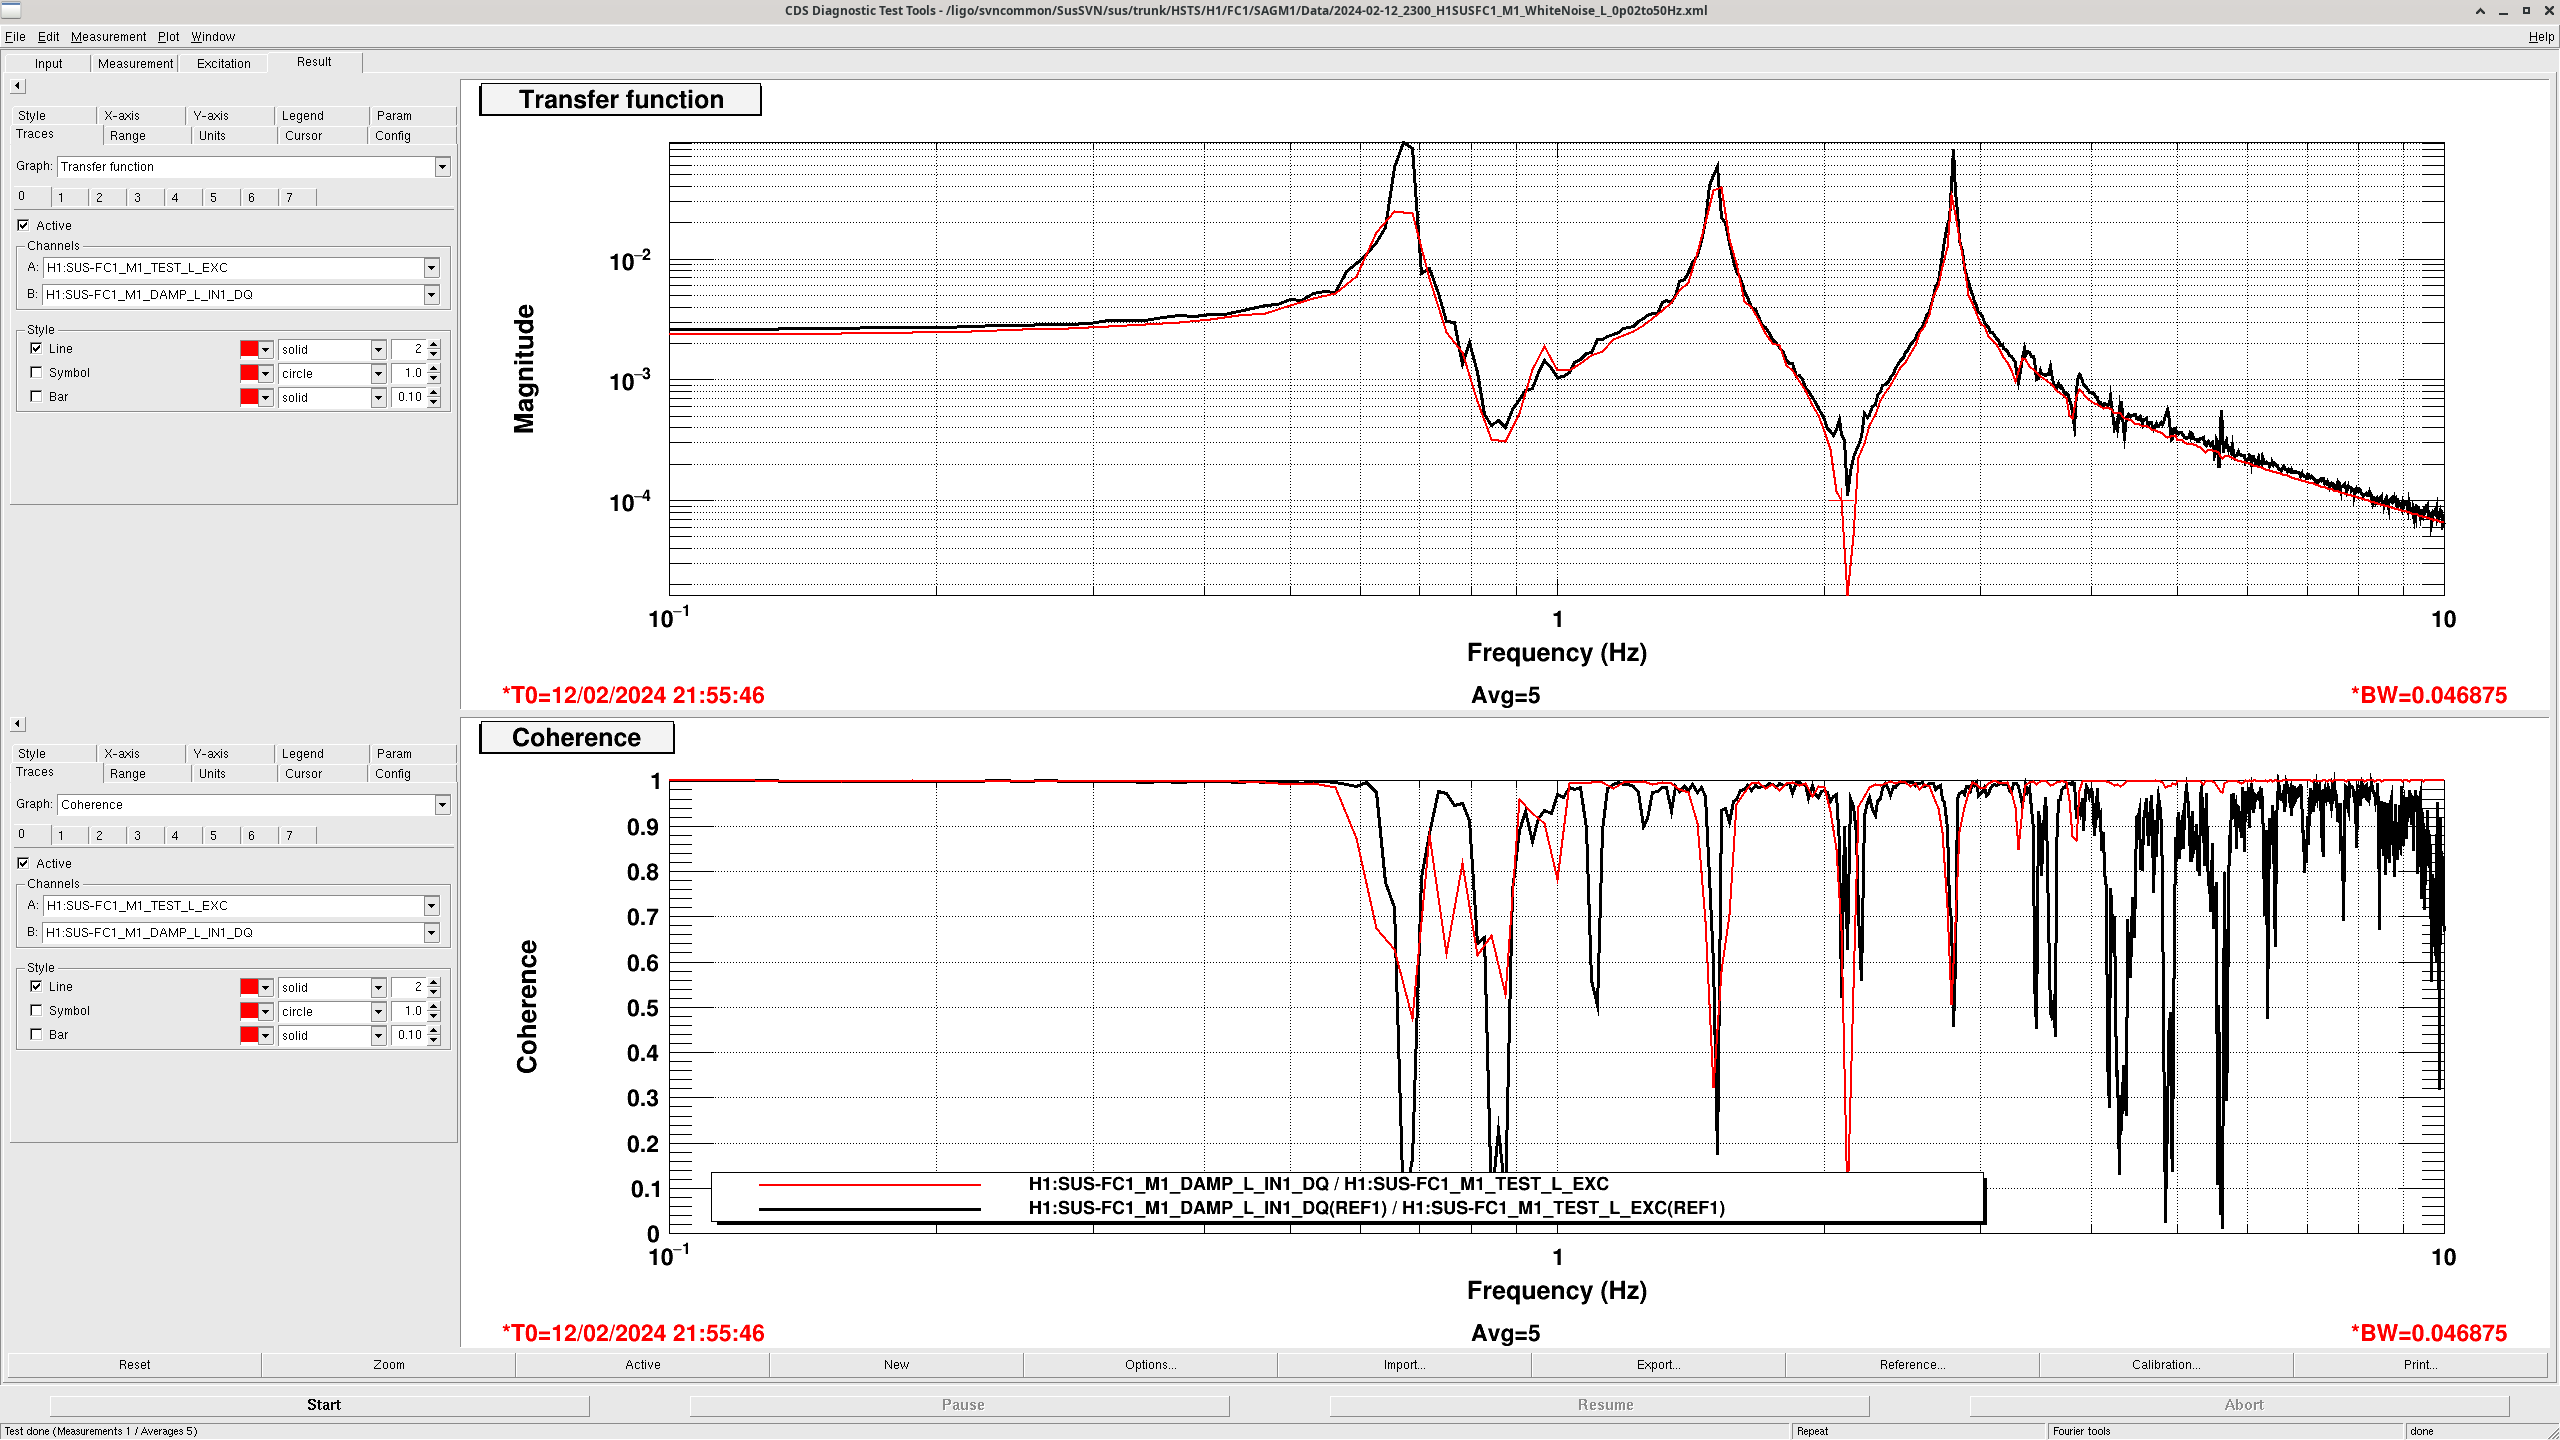Enable the Symbol checkbox in the upper Style group
2560x1440 pixels.
coord(37,373)
